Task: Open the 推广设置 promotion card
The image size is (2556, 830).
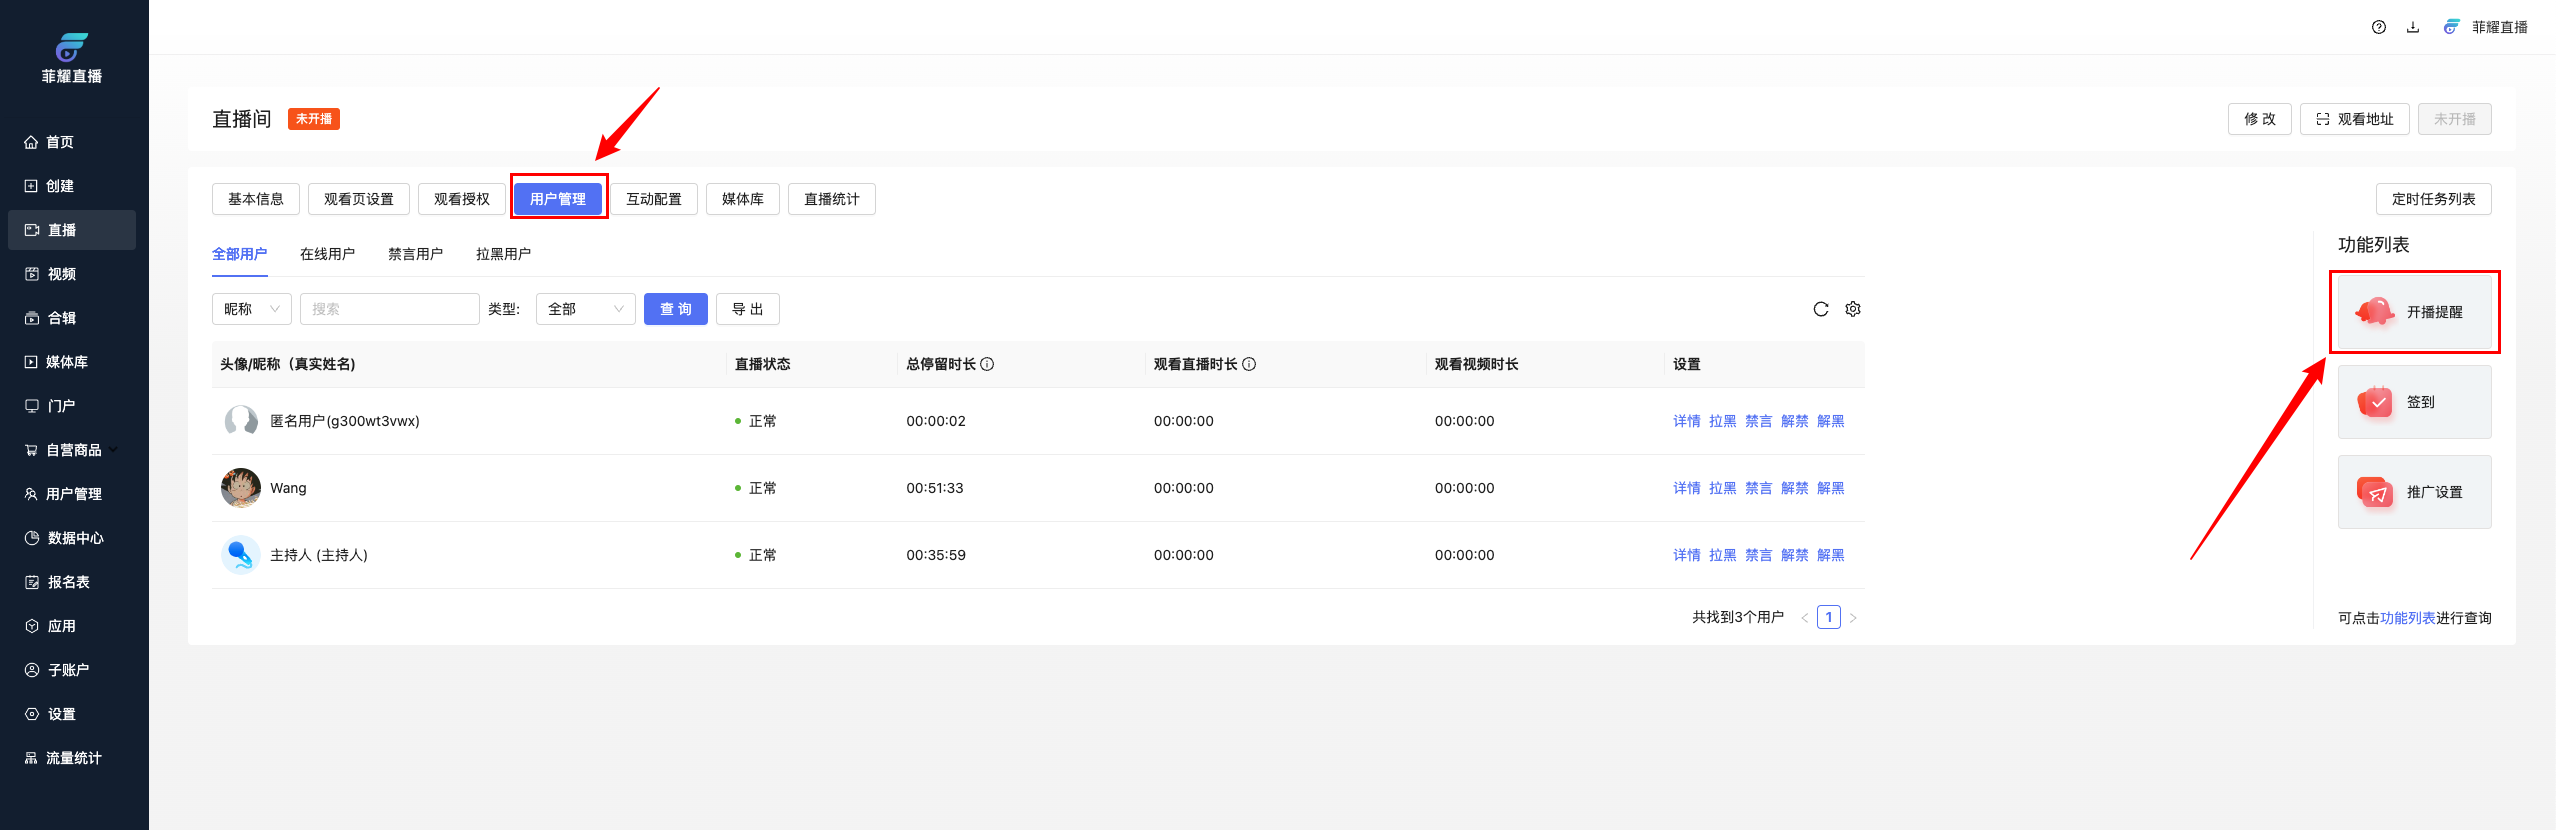Action: [x=2414, y=492]
